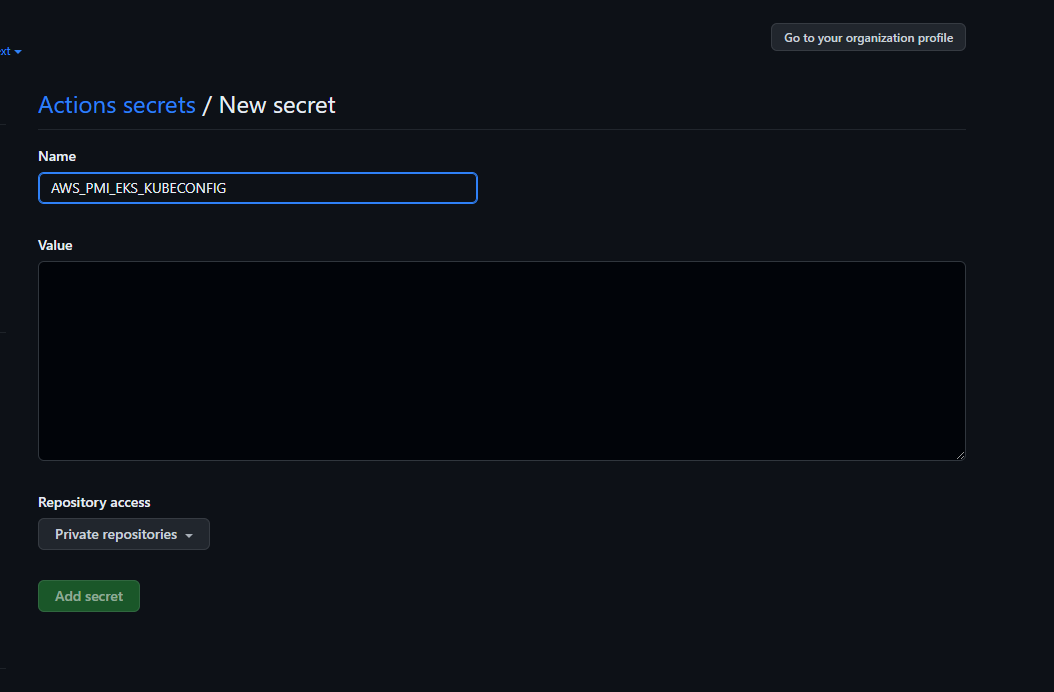This screenshot has width=1054, height=692.
Task: Click the Private repositories label text
Action: coord(116,534)
